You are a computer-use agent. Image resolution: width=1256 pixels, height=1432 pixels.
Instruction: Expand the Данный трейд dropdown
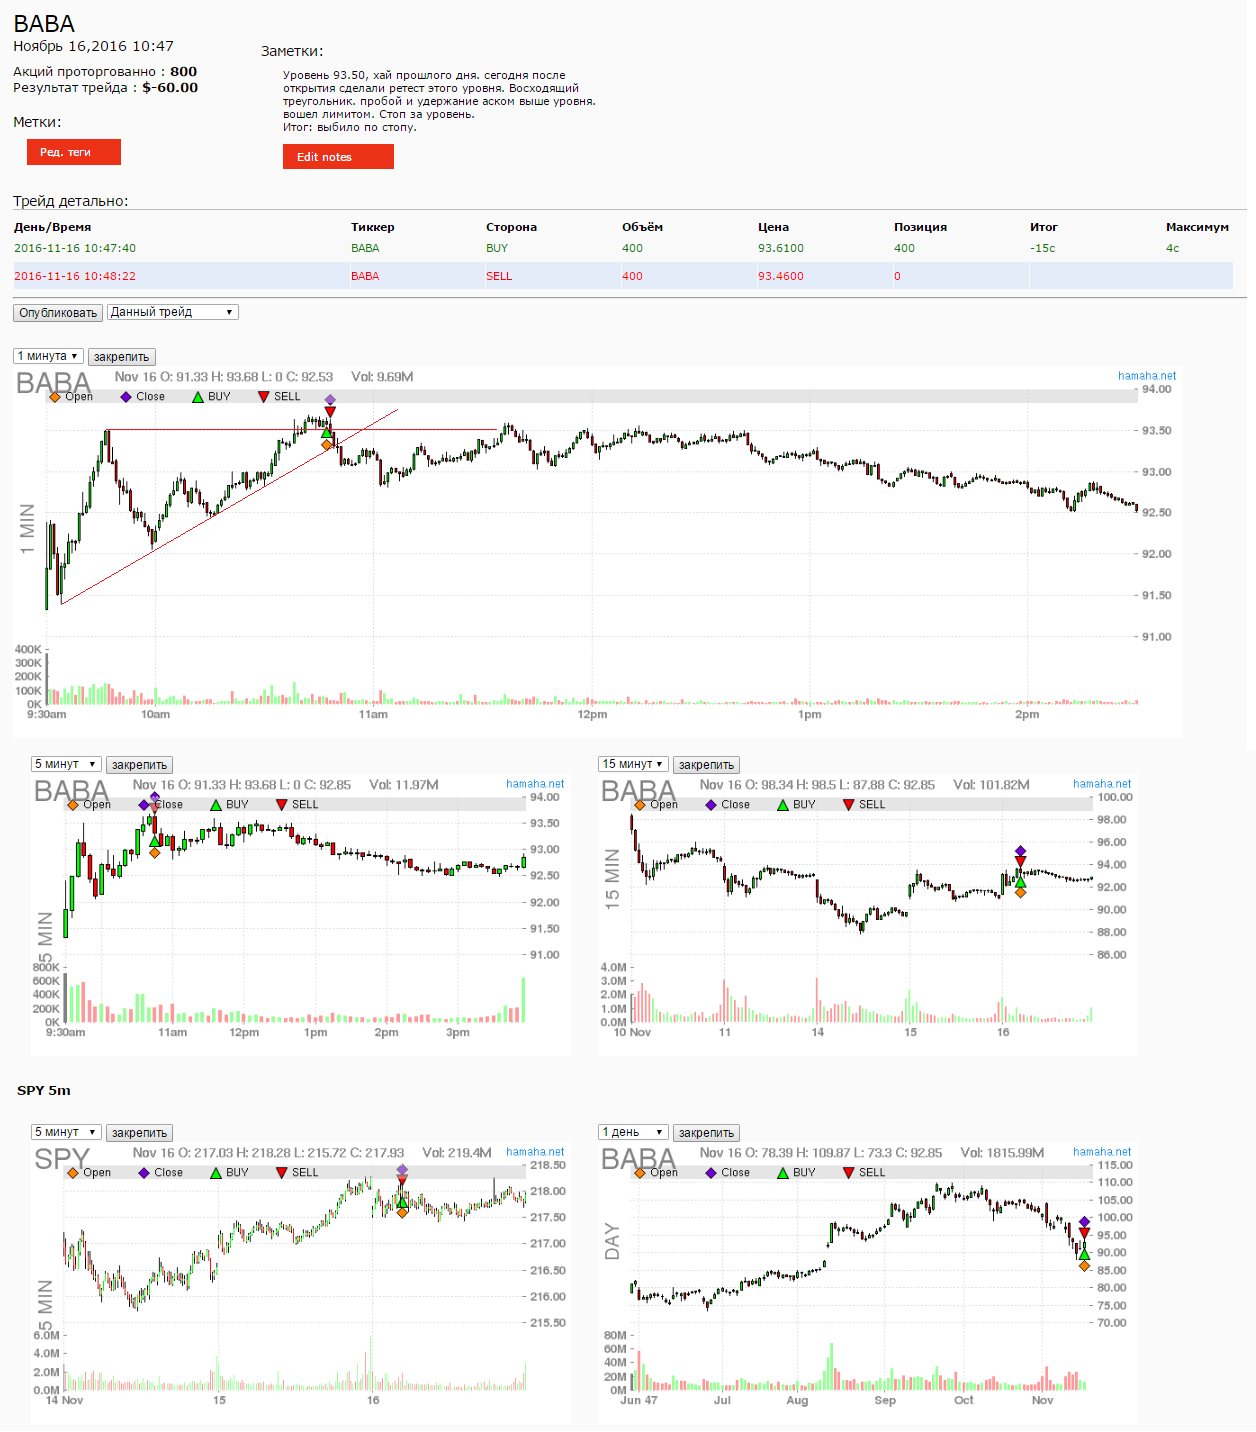(173, 312)
